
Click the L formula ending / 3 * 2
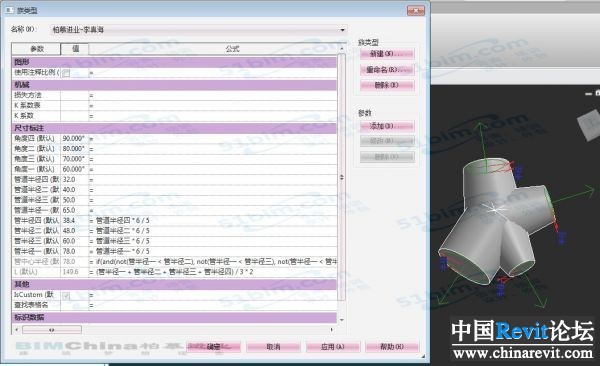pos(174,272)
